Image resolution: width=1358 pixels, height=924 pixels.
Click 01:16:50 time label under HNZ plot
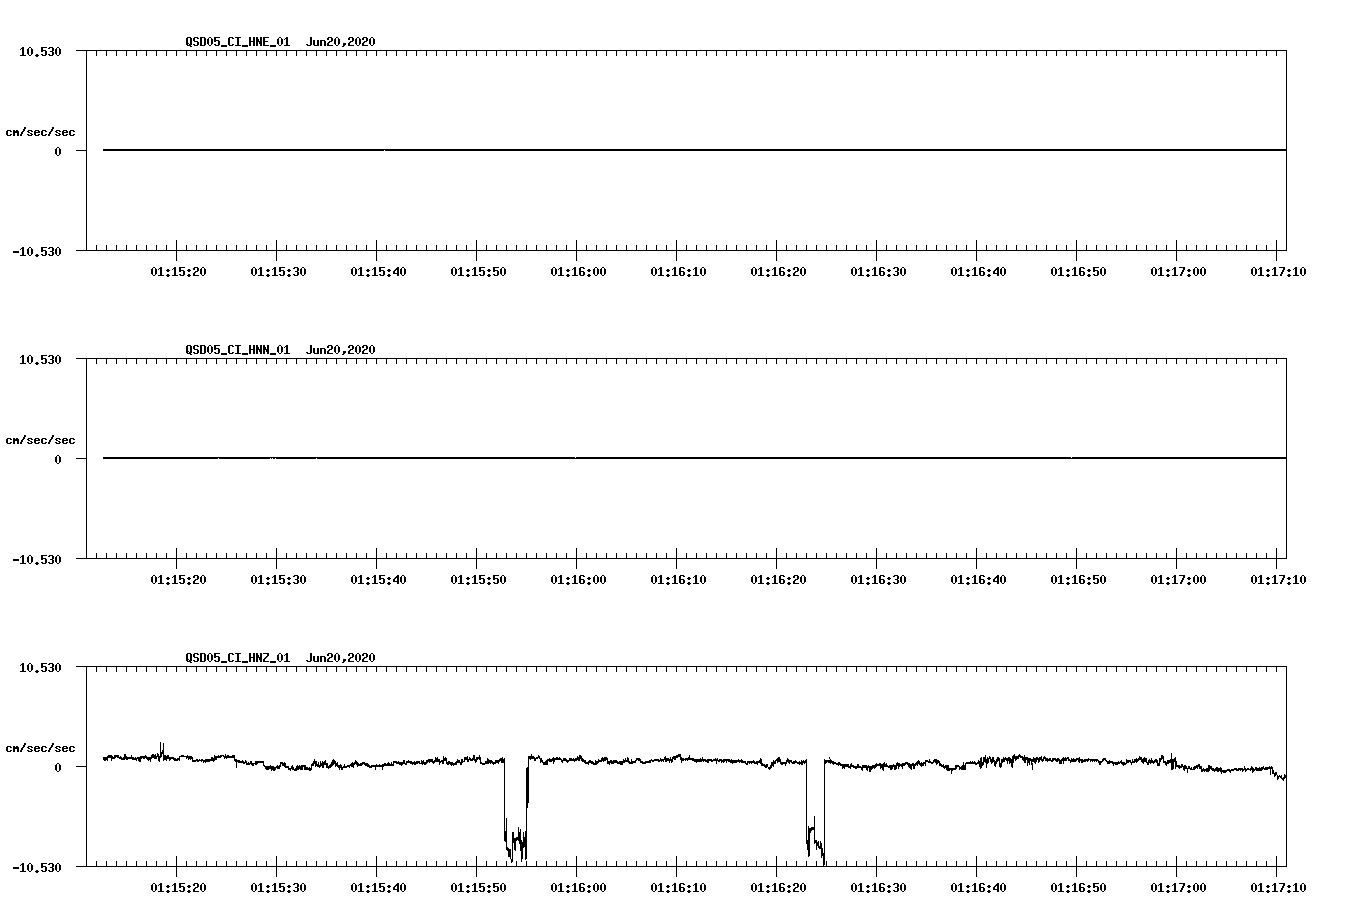click(1078, 887)
